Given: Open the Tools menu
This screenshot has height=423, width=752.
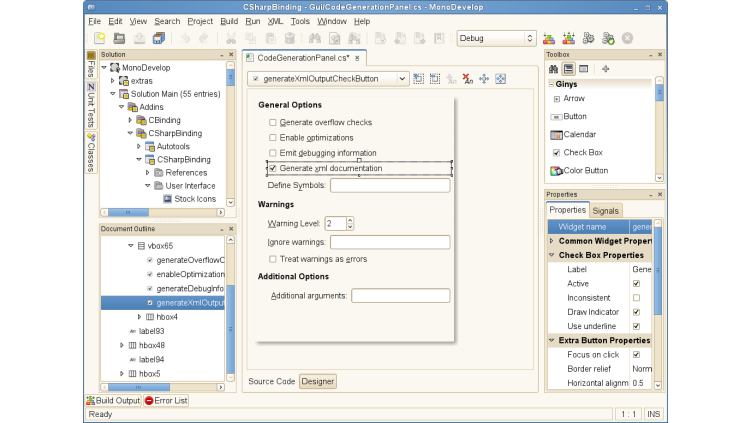Looking at the screenshot, I should coord(300,22).
